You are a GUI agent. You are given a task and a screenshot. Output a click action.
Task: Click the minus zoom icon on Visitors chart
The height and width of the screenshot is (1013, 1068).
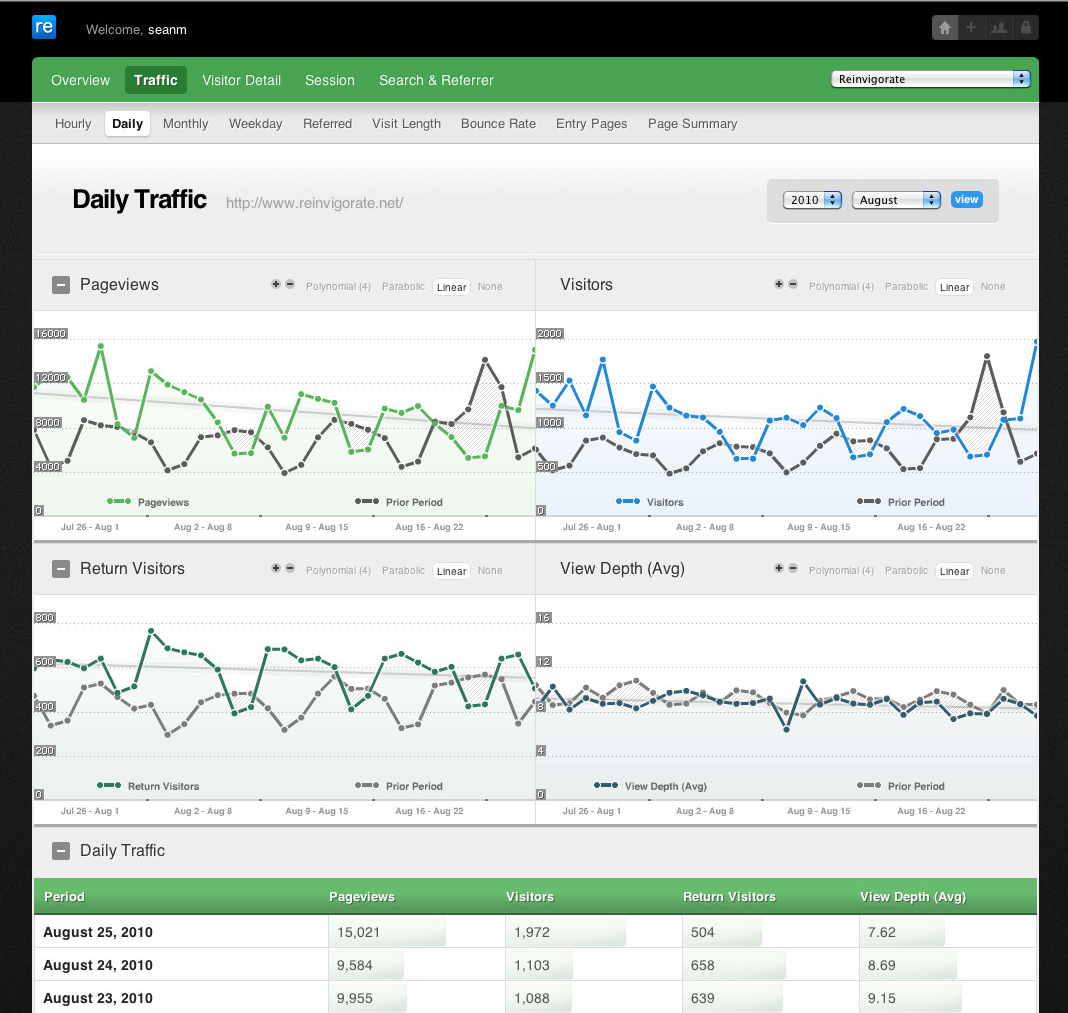tap(793, 285)
